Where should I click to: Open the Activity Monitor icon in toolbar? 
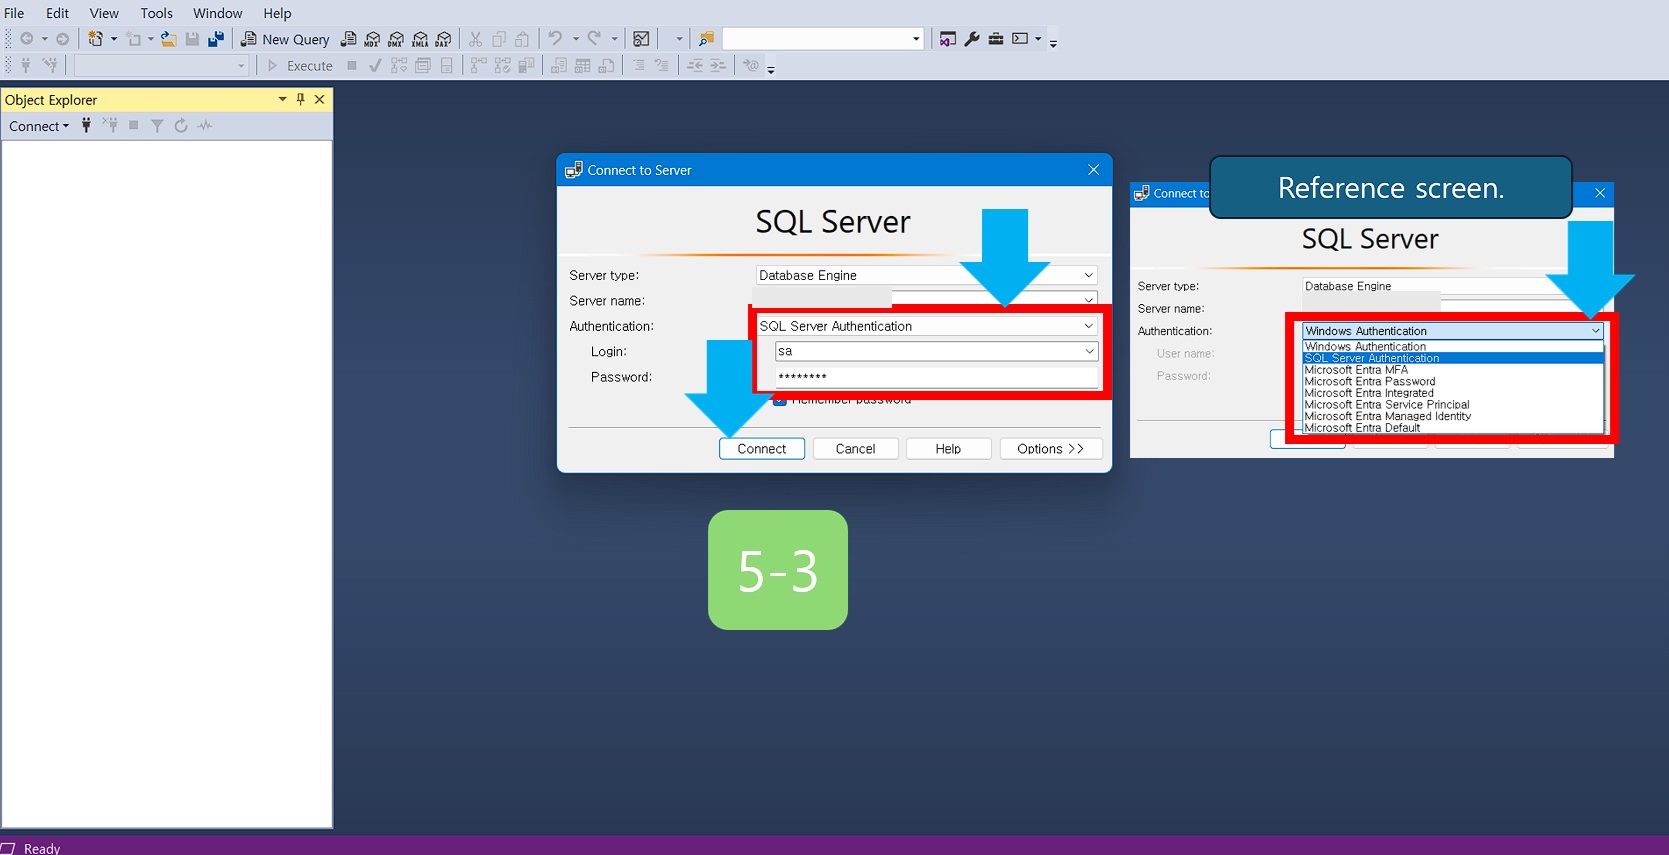[x=642, y=39]
